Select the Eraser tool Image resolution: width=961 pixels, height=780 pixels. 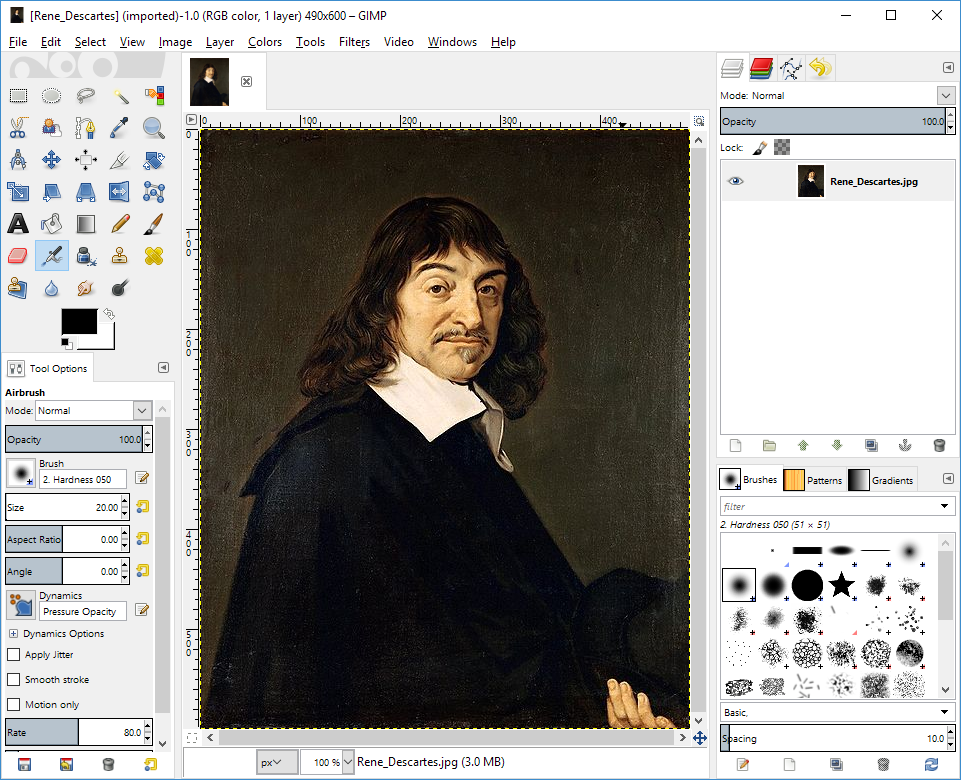pyautogui.click(x=18, y=256)
